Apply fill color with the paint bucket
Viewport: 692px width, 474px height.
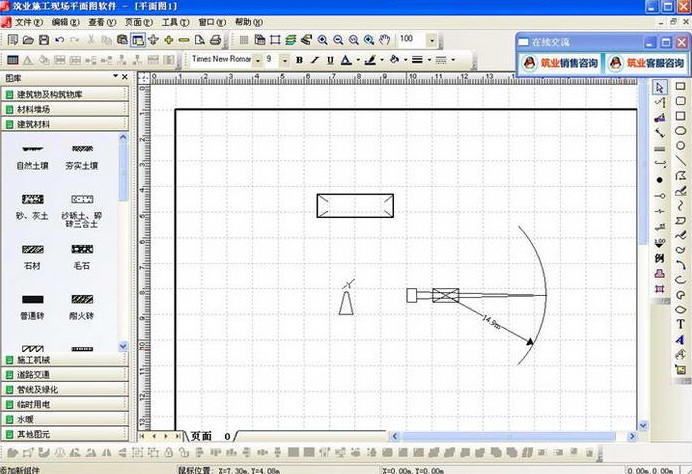pyautogui.click(x=395, y=60)
